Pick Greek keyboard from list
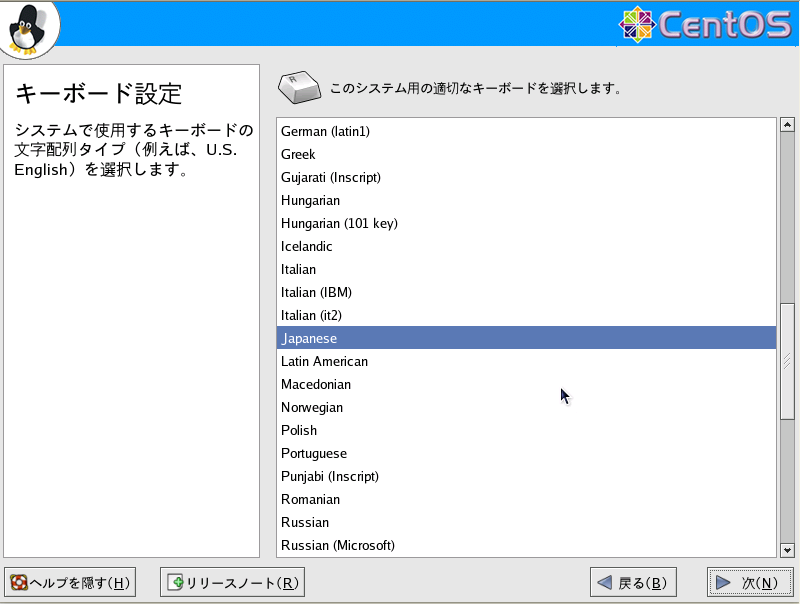The width and height of the screenshot is (801, 604). [x=526, y=154]
